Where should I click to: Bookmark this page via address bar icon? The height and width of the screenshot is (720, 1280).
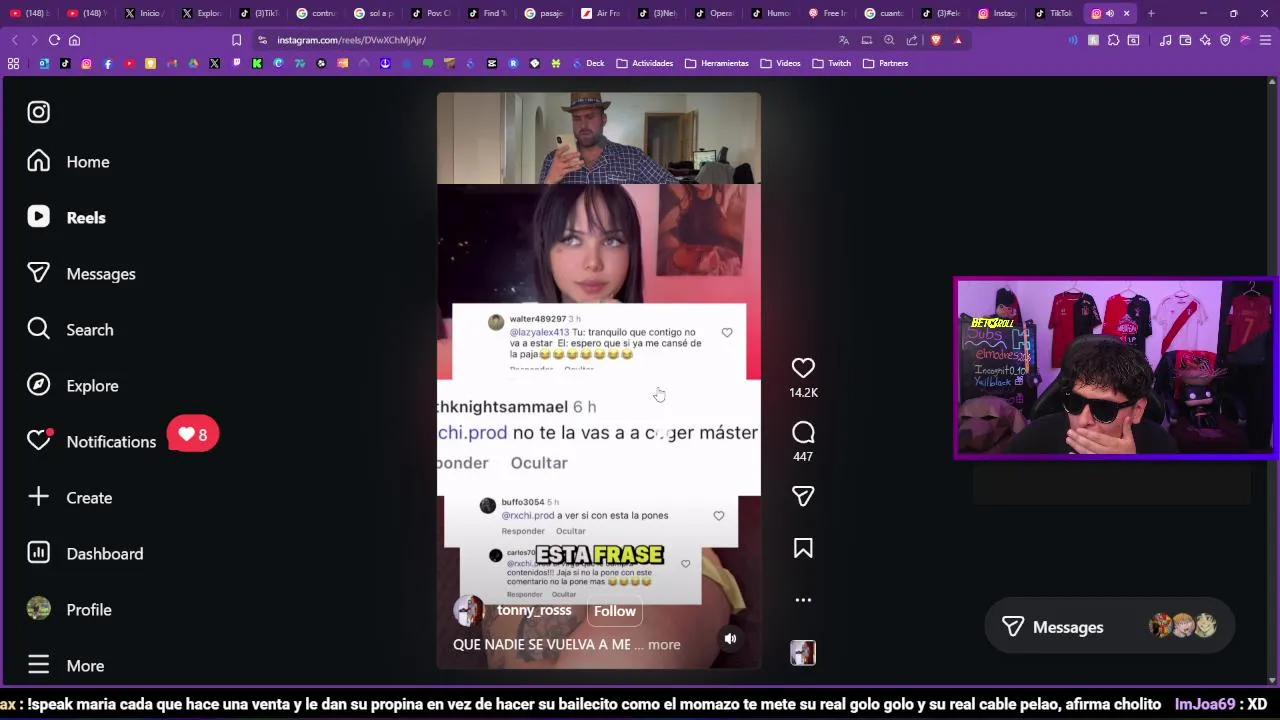236,40
